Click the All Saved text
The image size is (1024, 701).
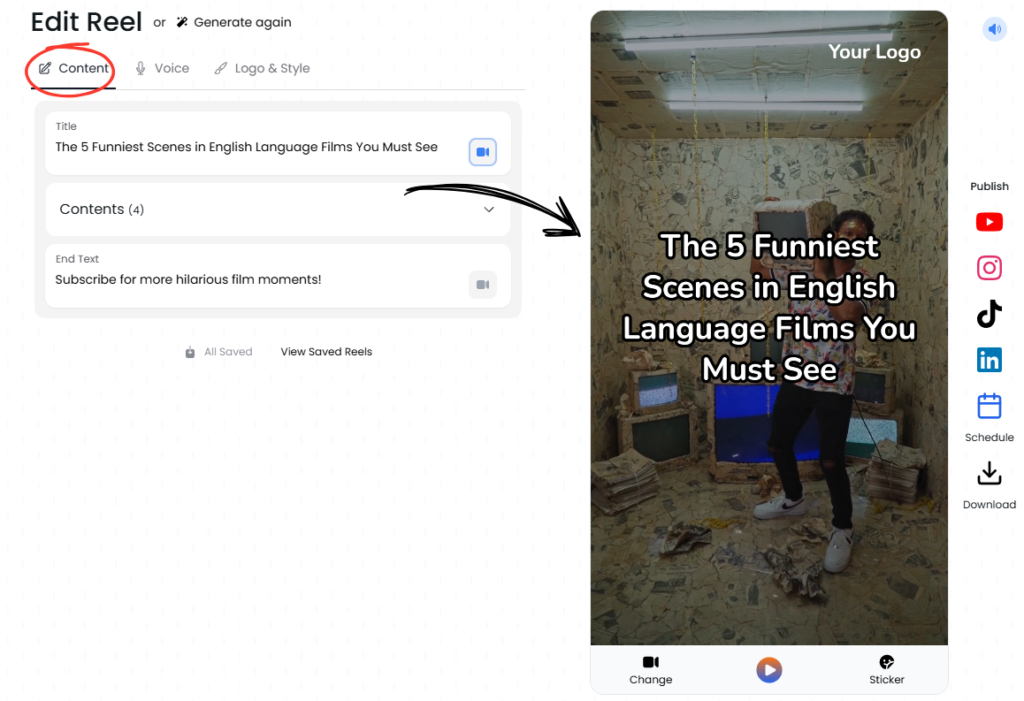click(228, 351)
